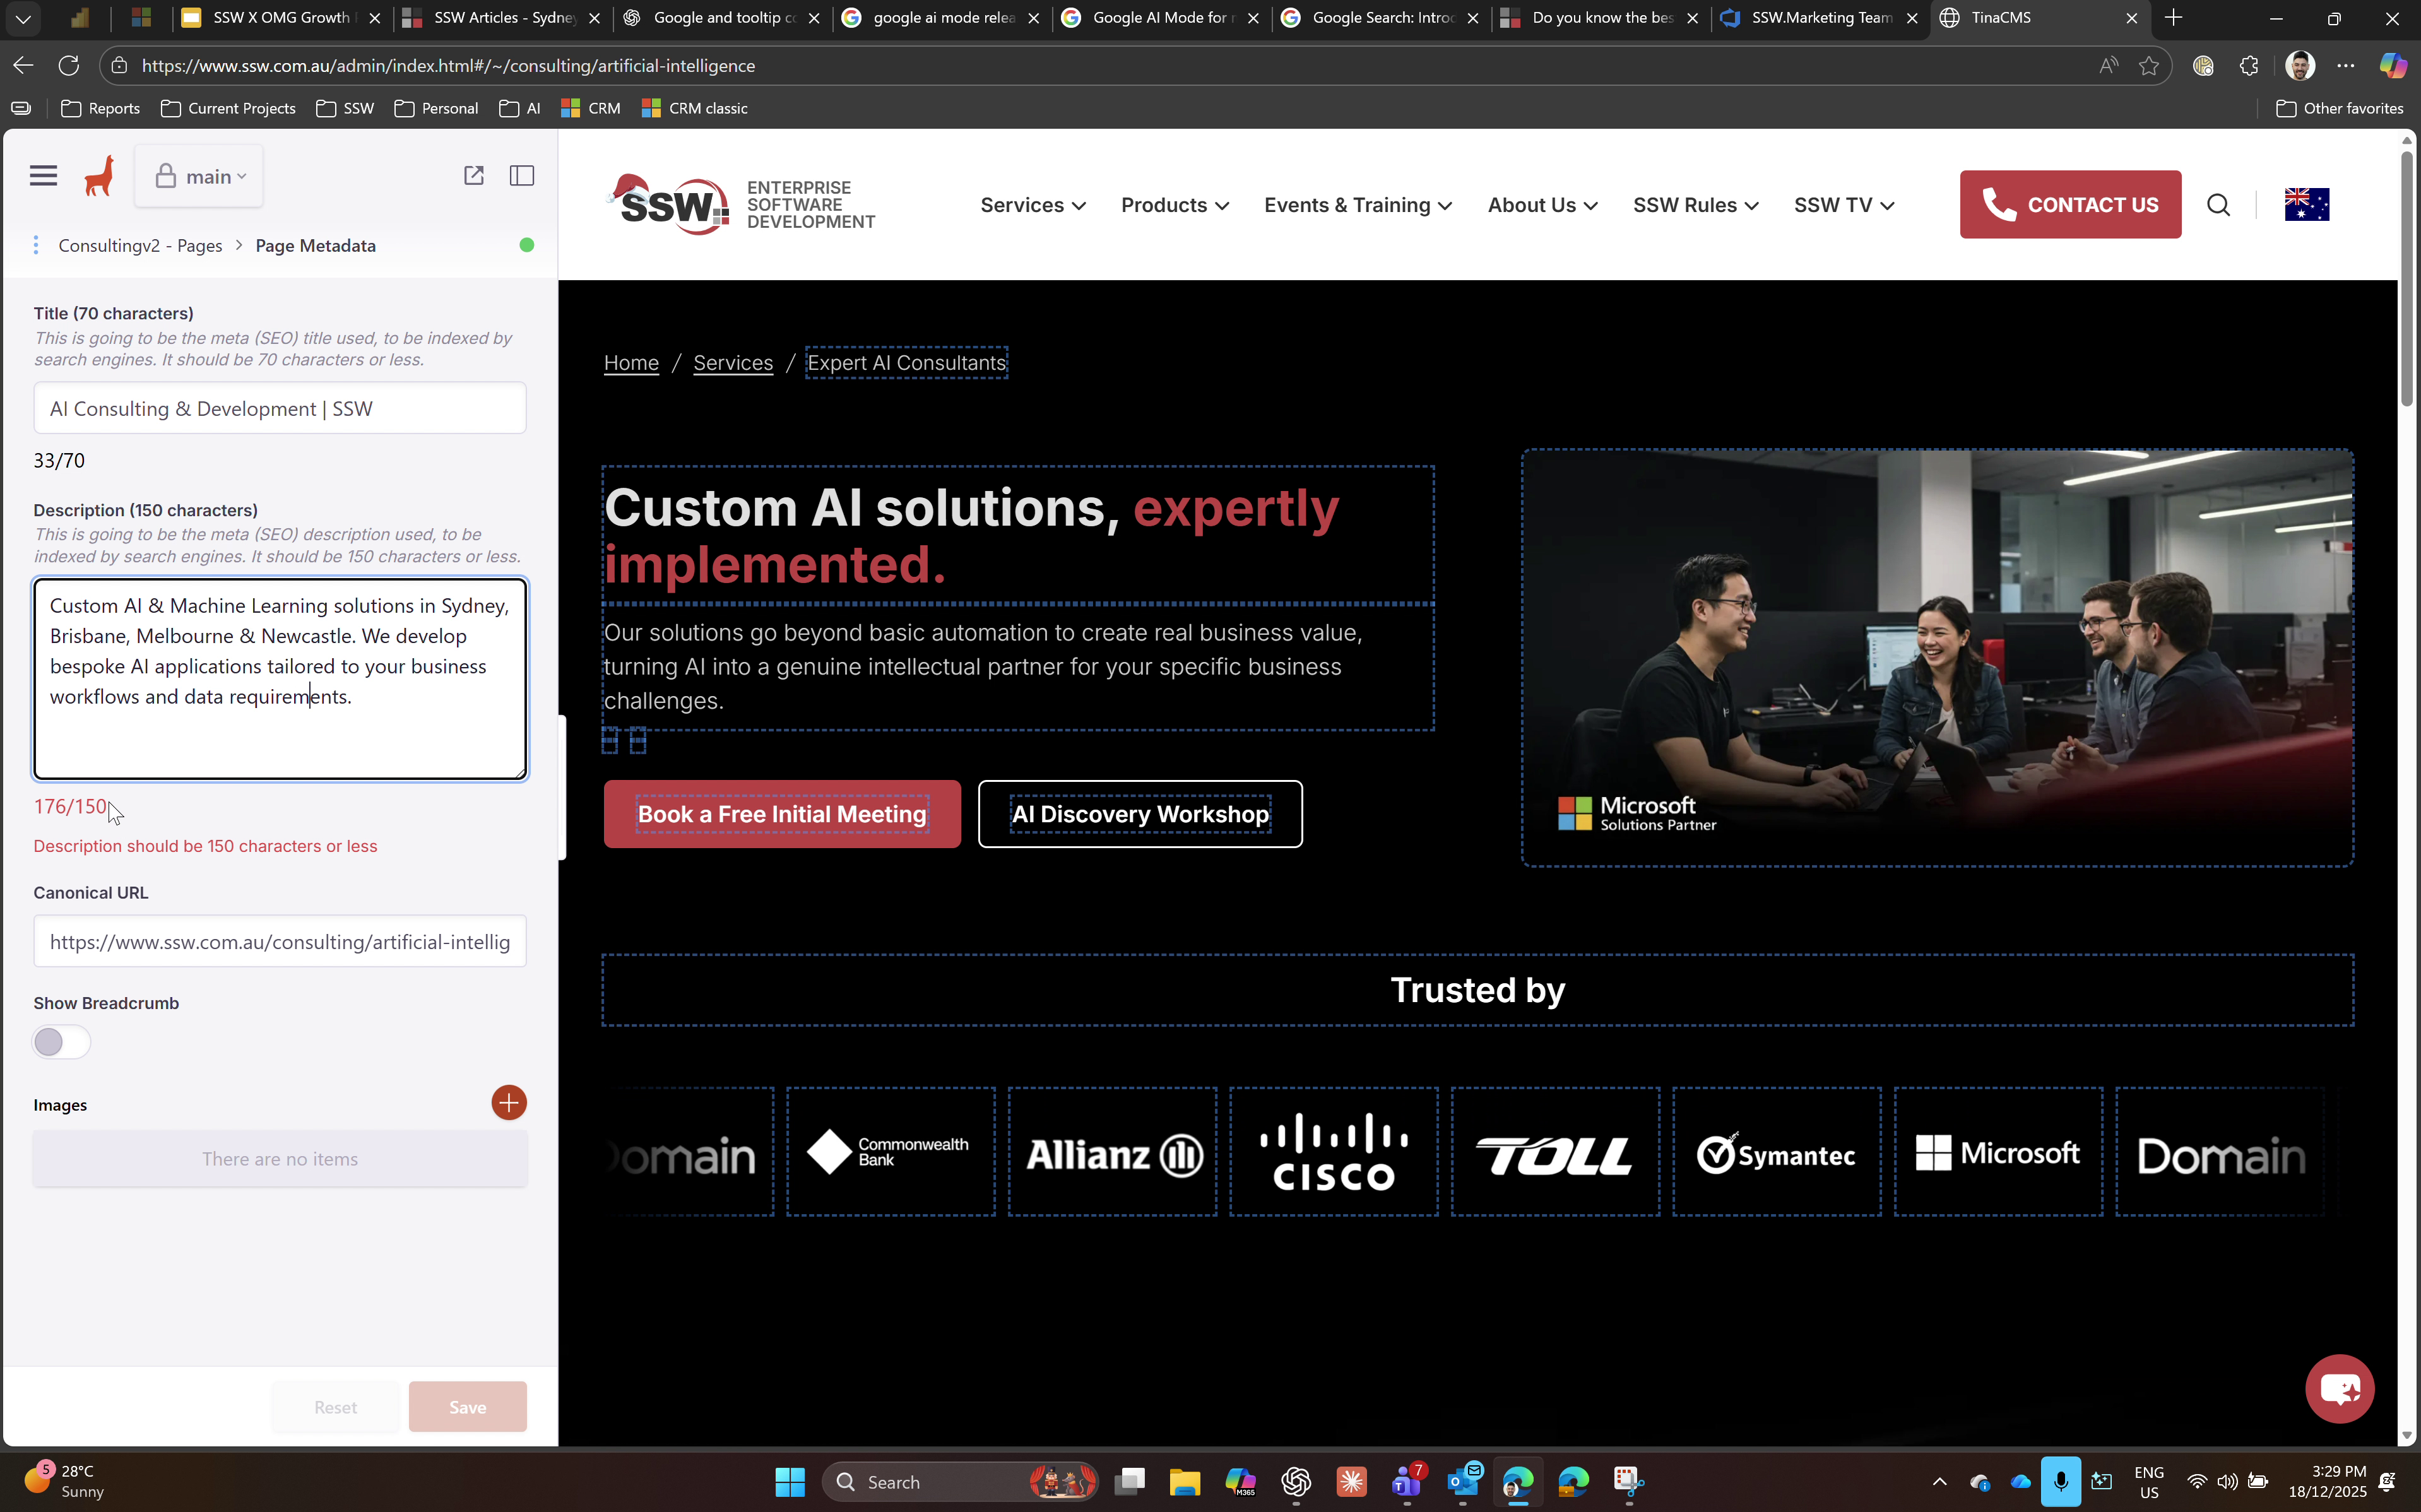Open the main branch selector

tap(198, 175)
